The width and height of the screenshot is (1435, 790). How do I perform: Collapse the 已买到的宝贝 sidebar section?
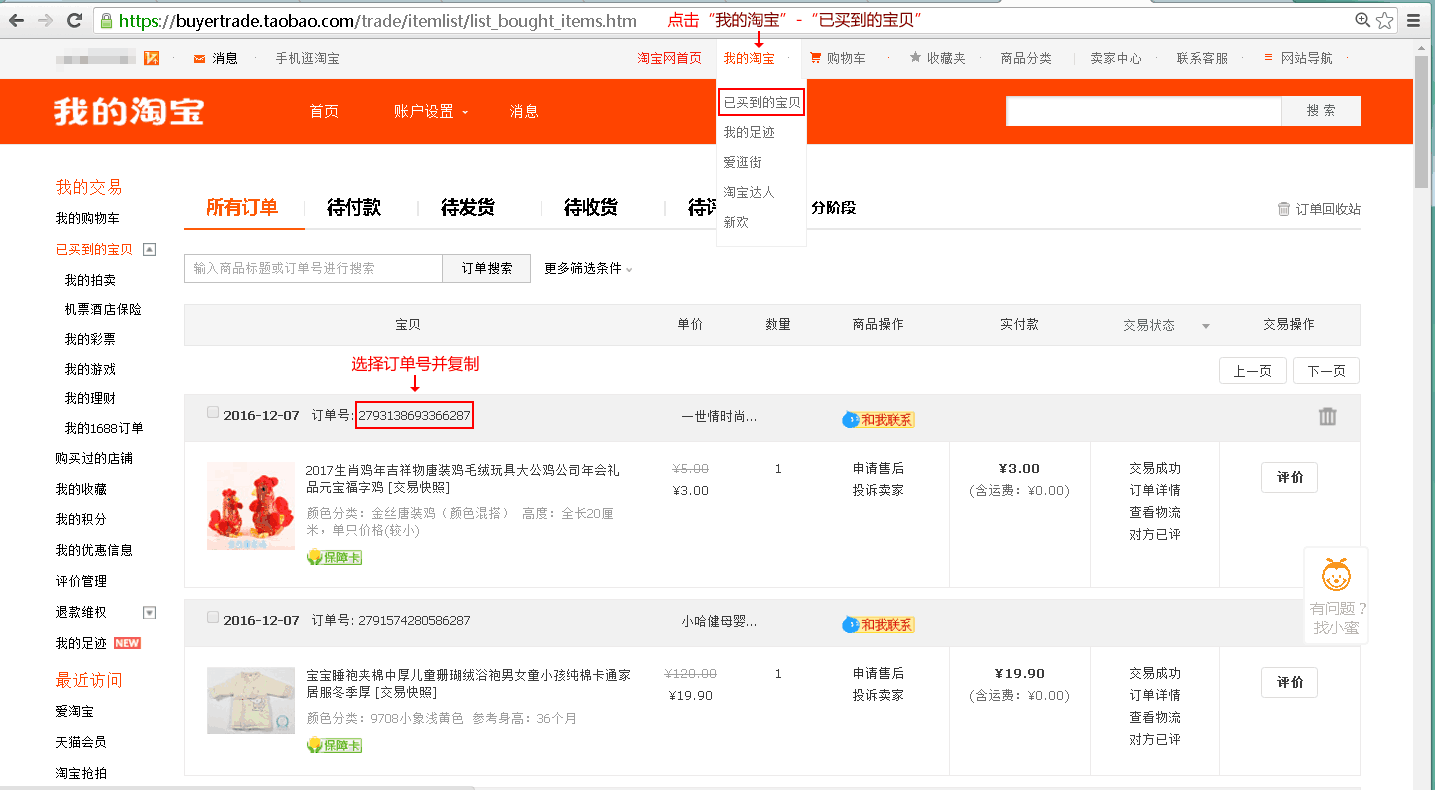pos(149,249)
